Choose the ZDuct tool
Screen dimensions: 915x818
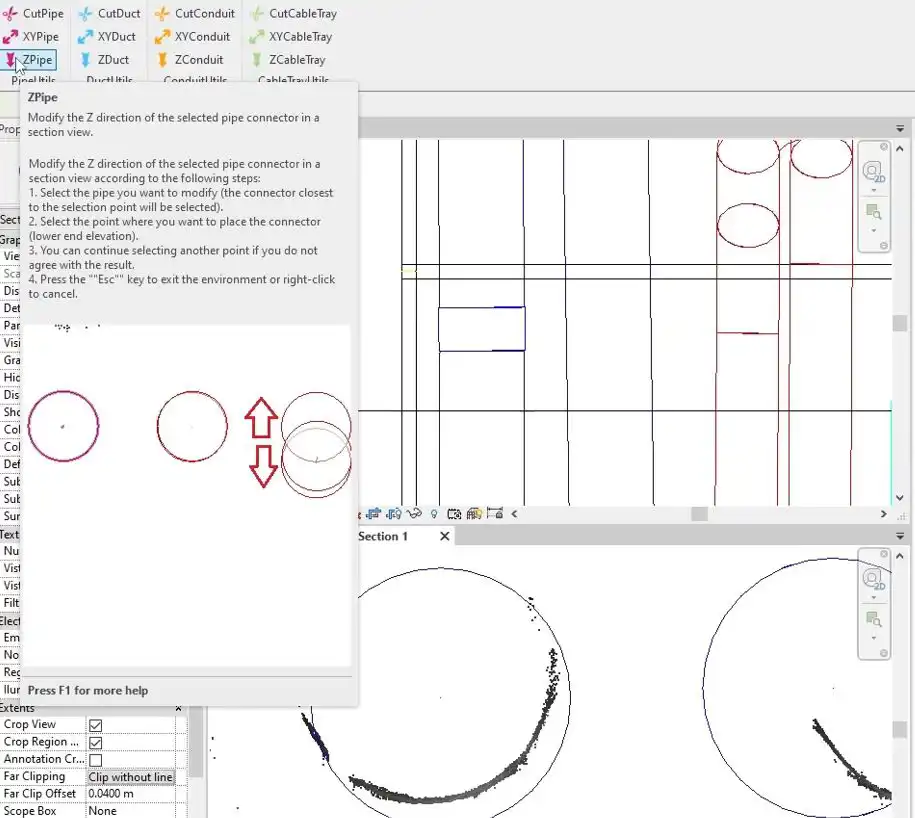[x=104, y=60]
